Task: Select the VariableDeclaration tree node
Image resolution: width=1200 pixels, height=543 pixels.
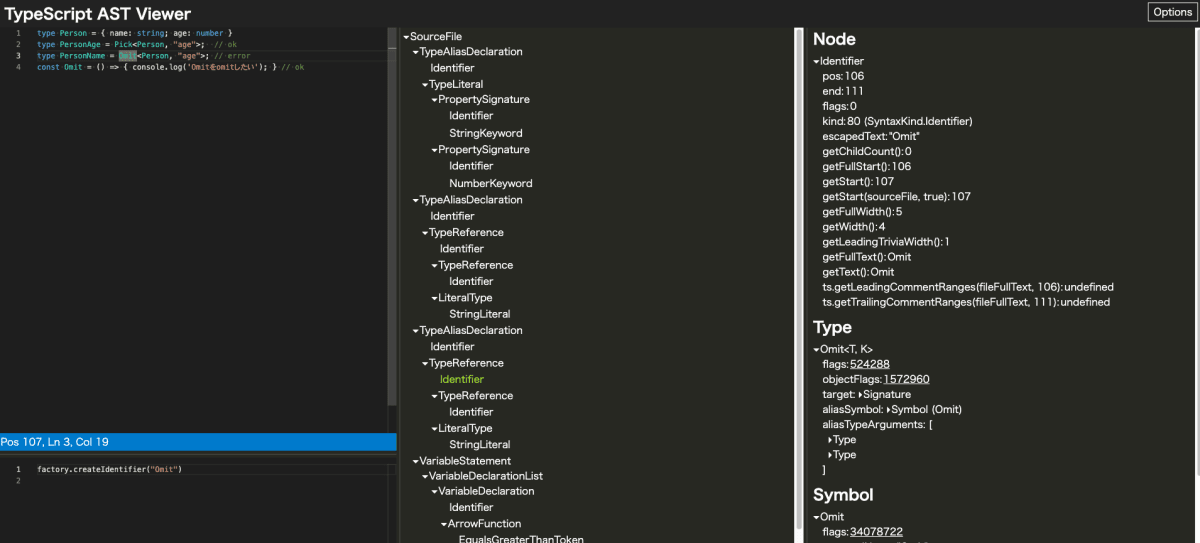Action: [486, 491]
